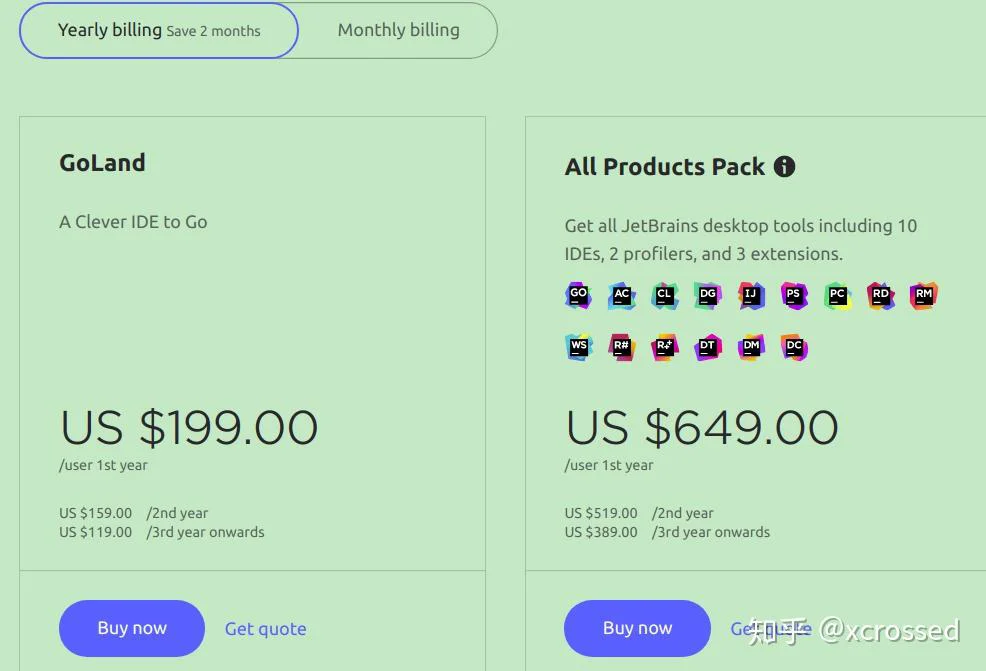986x671 pixels.
Task: Click the DataGrip DG product icon
Action: pyautogui.click(x=707, y=296)
